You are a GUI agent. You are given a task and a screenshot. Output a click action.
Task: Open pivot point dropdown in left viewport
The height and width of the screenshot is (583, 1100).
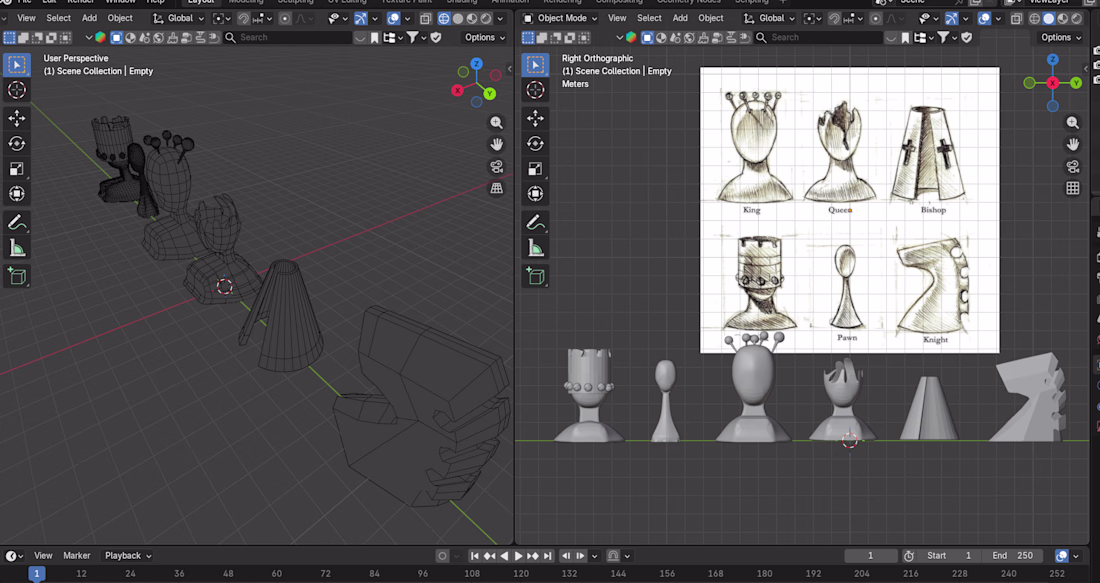(221, 18)
